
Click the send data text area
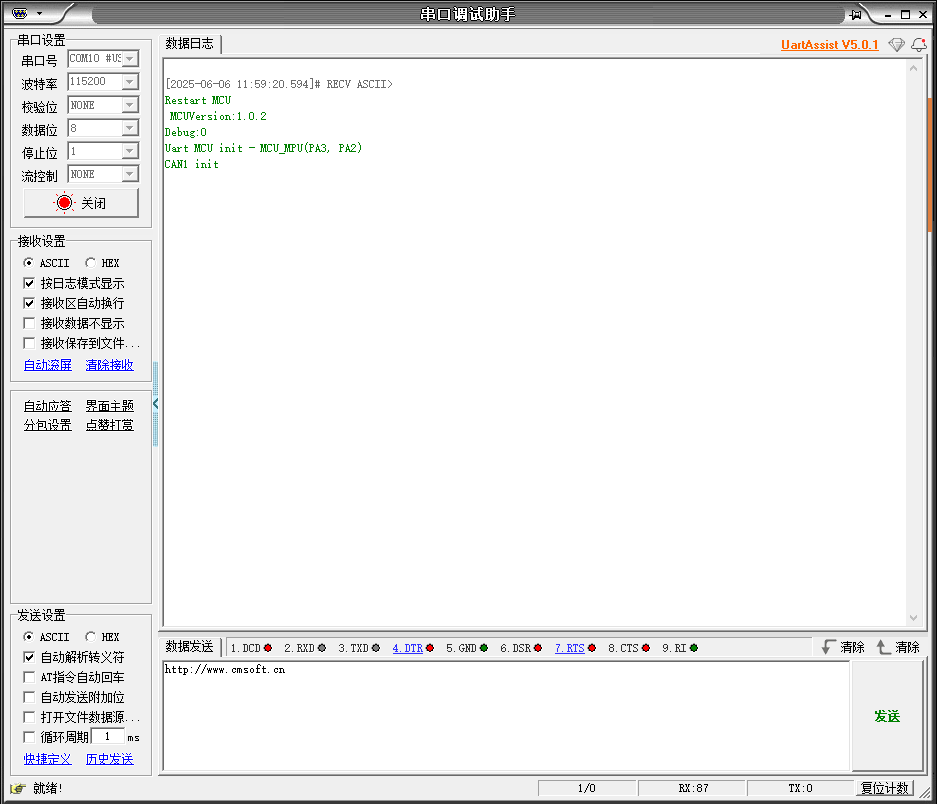(x=506, y=716)
